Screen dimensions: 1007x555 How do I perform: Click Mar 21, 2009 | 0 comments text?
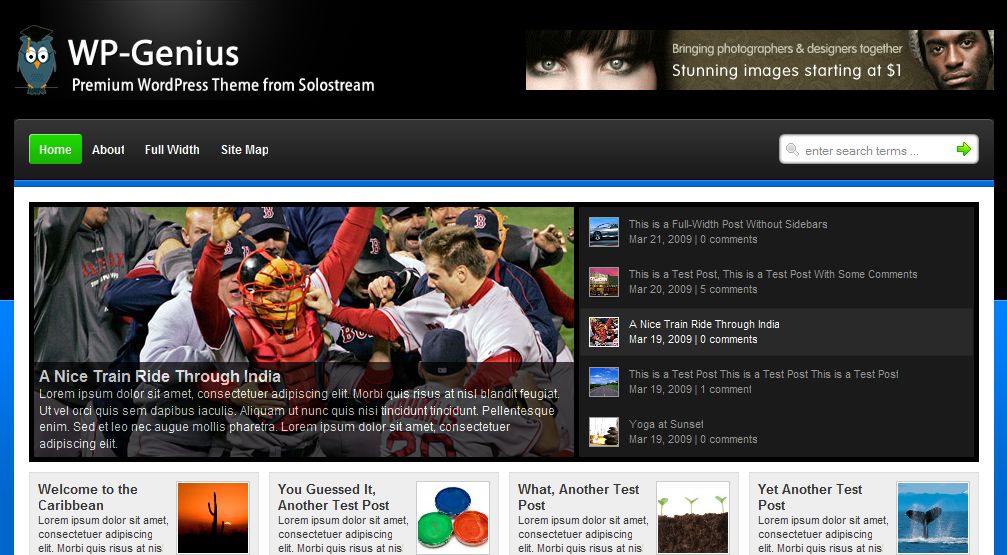(x=693, y=240)
